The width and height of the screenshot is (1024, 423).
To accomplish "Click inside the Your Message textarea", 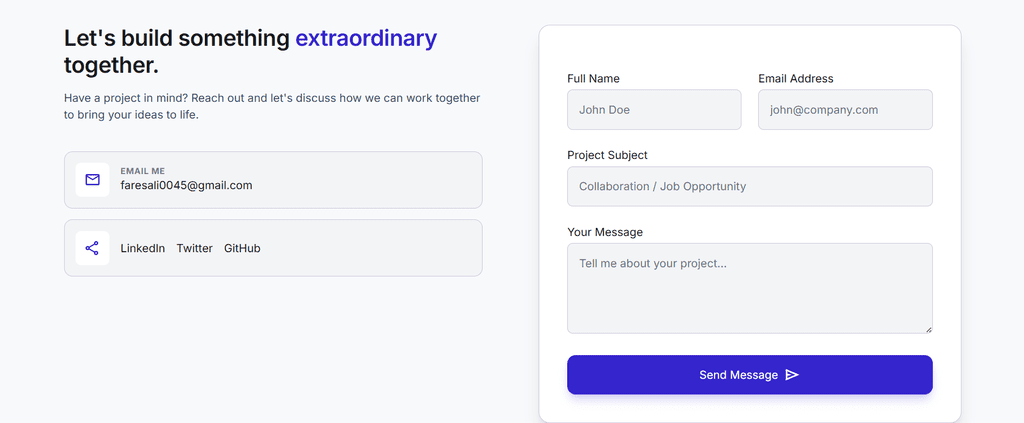I will click(750, 289).
